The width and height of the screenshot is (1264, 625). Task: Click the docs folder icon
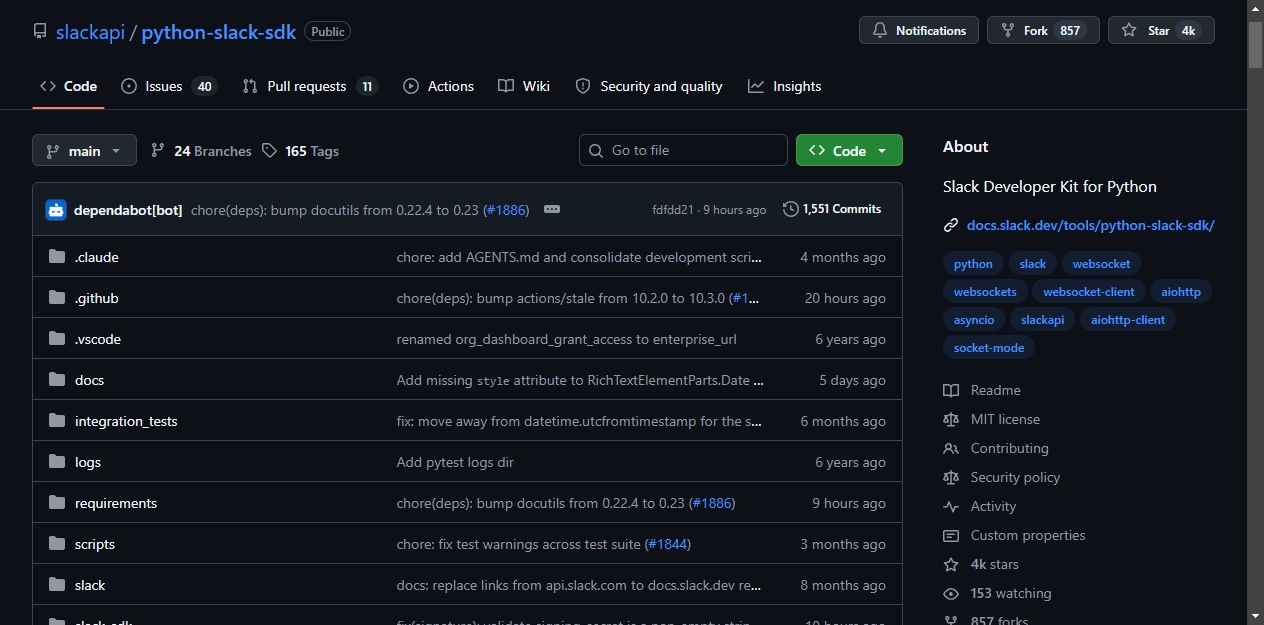click(56, 380)
